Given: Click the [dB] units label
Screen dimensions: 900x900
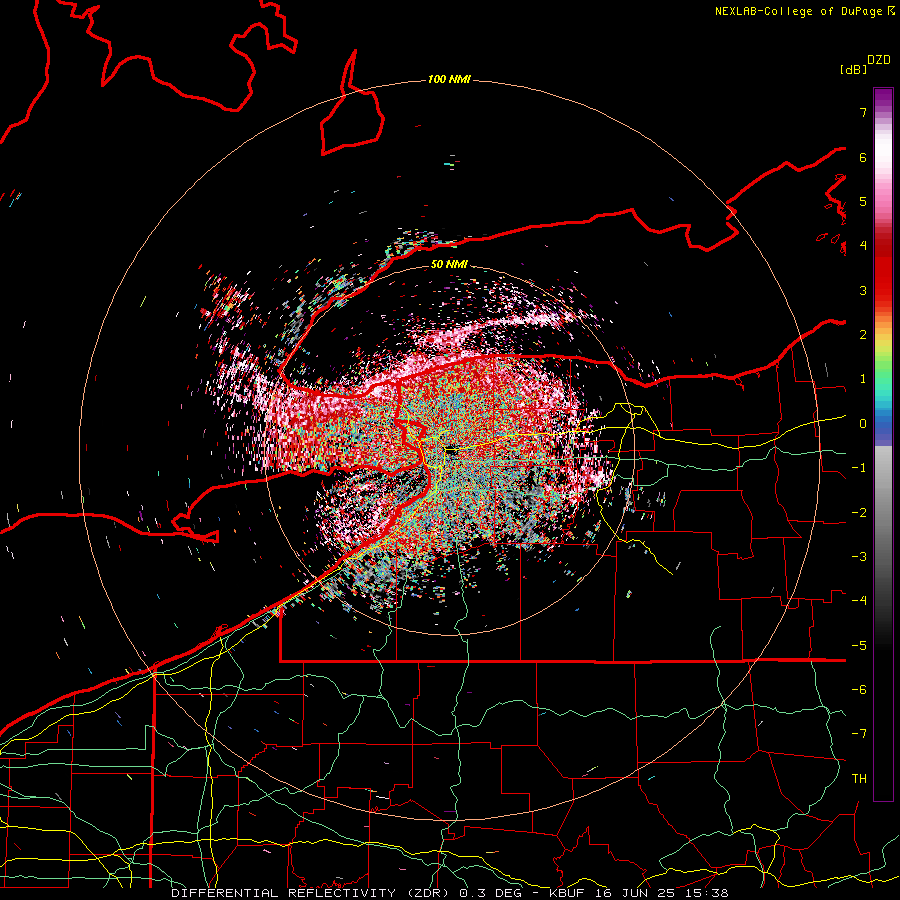Looking at the screenshot, I should pos(854,69).
